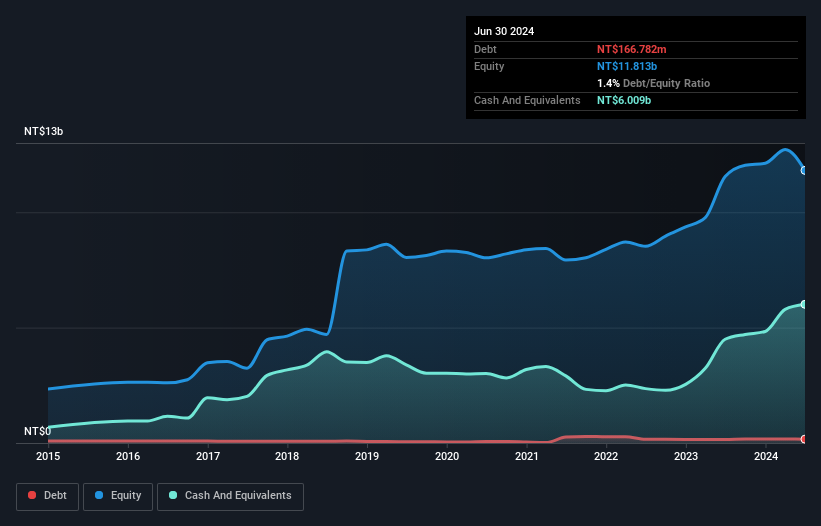Select the Debt endpoint marker on chart
The width and height of the screenshot is (821, 526).
click(804, 439)
